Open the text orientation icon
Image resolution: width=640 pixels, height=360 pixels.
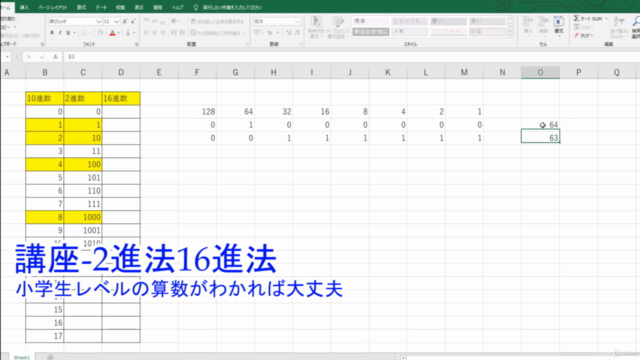(175, 21)
